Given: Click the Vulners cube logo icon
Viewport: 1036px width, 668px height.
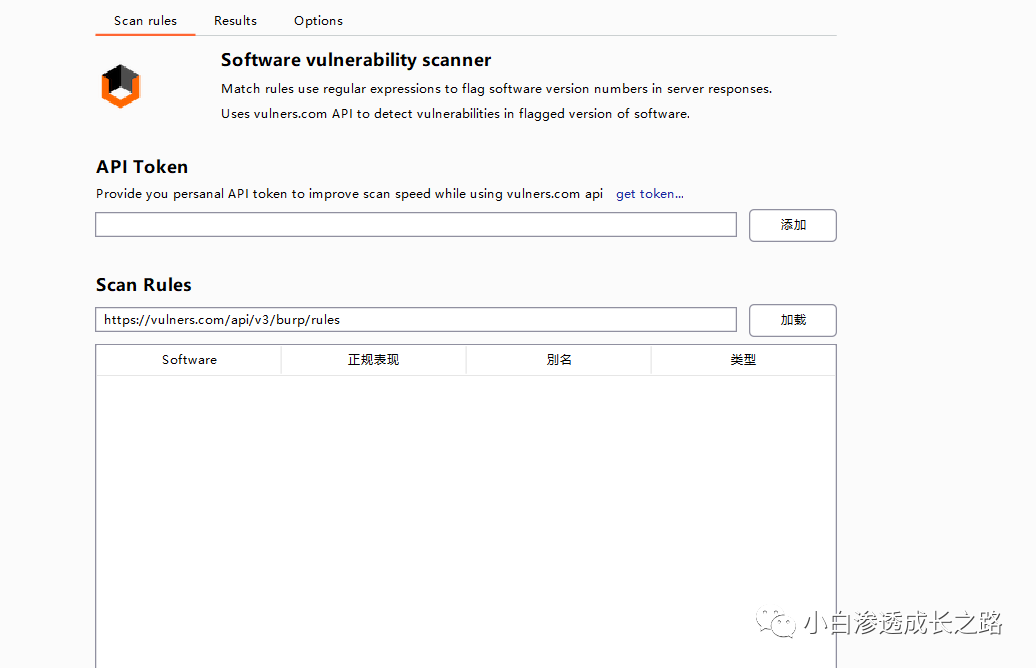Looking at the screenshot, I should point(120,86).
